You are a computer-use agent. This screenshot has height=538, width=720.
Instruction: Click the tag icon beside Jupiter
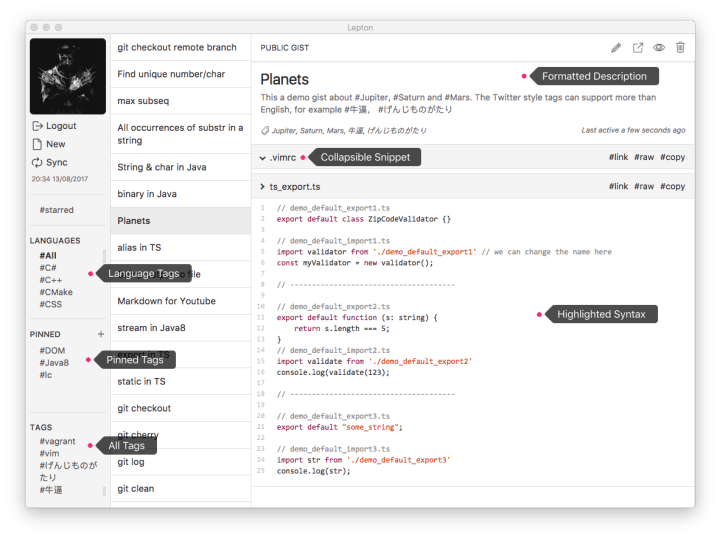tap(265, 131)
